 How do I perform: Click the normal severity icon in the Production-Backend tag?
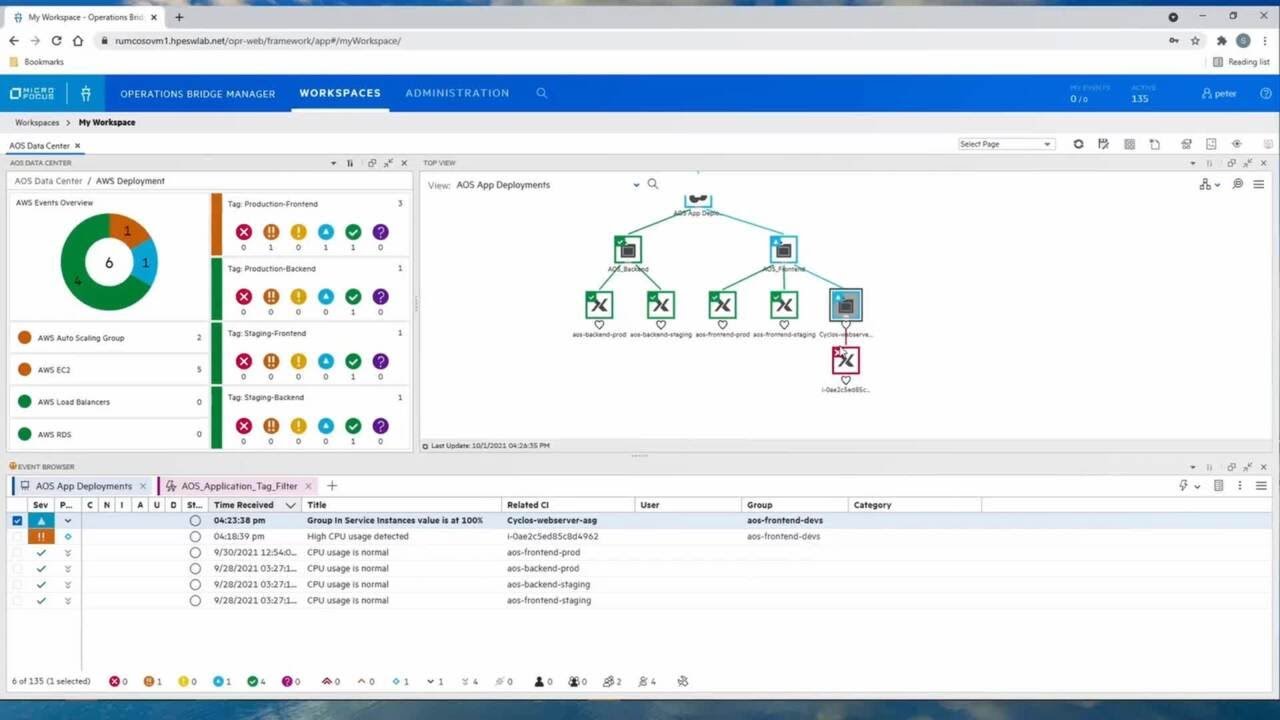pos(353,297)
